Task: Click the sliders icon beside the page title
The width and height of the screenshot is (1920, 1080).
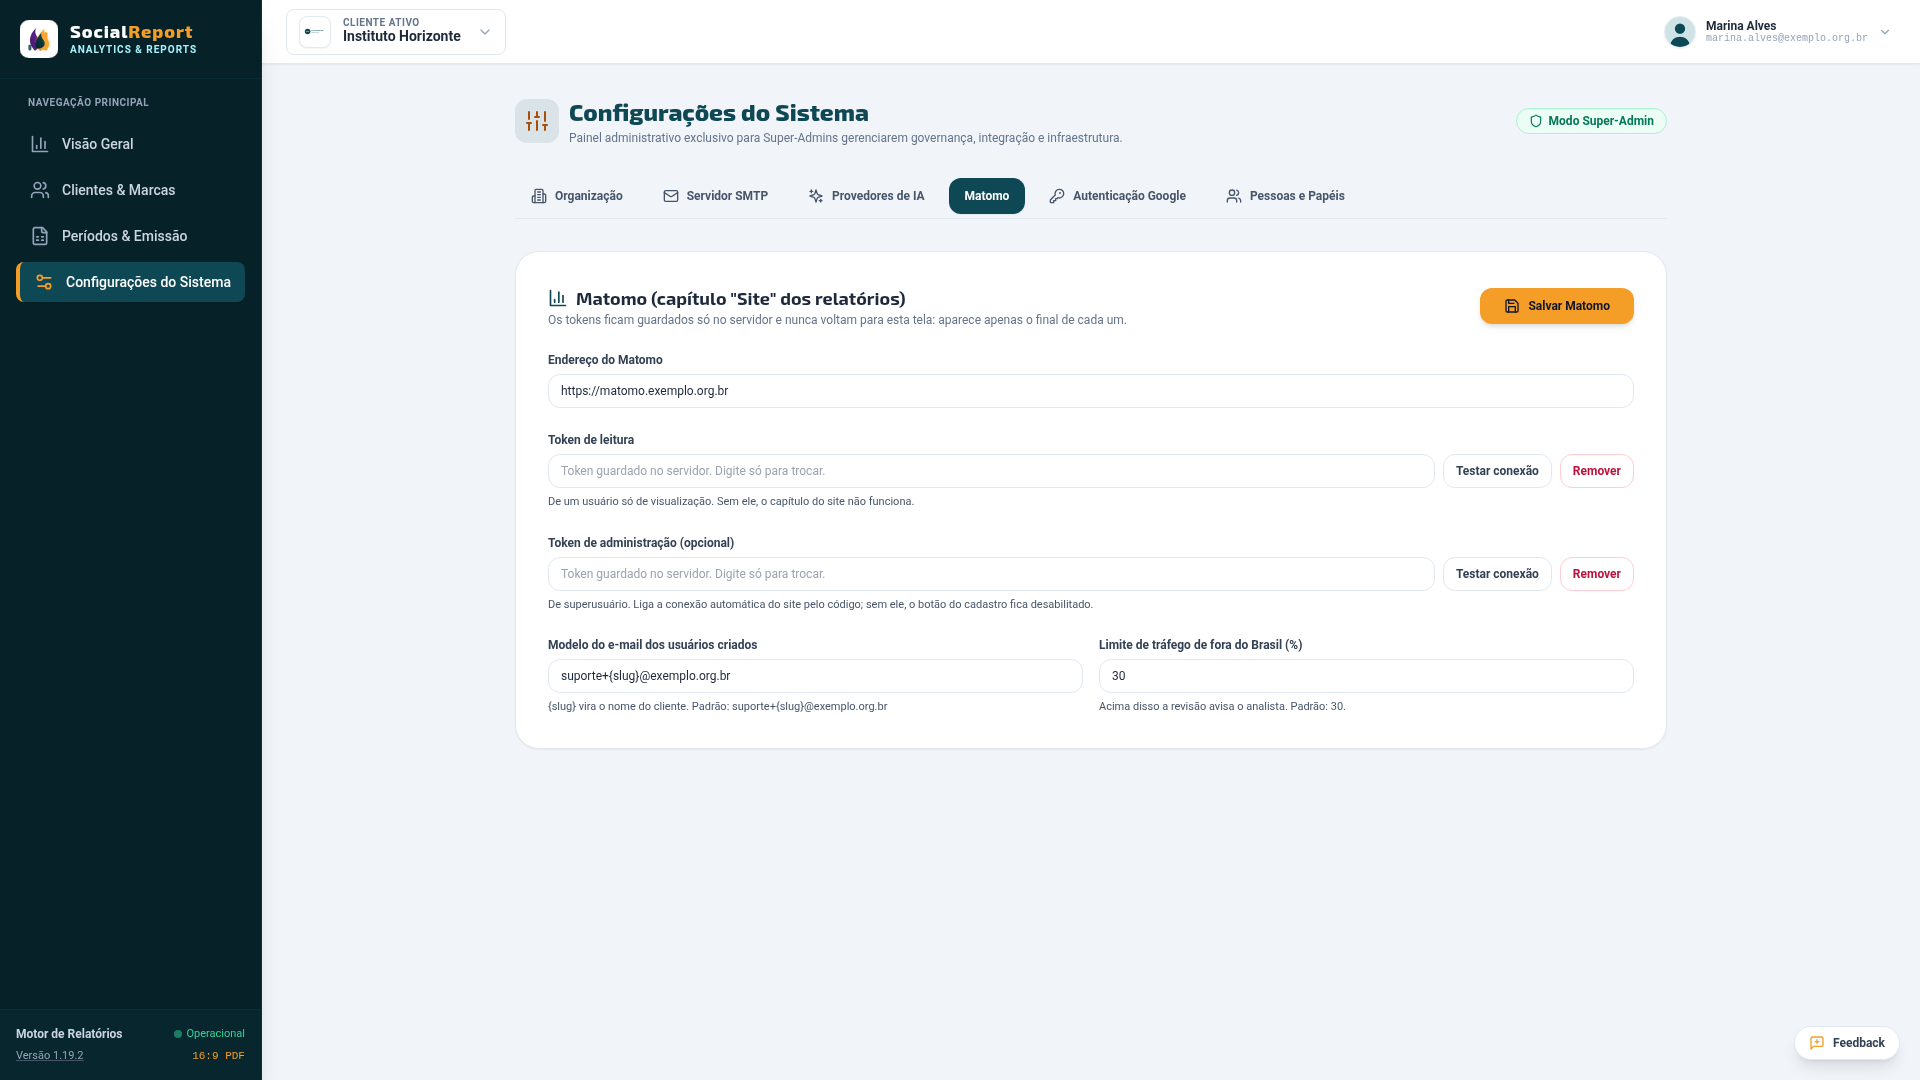Action: (537, 121)
